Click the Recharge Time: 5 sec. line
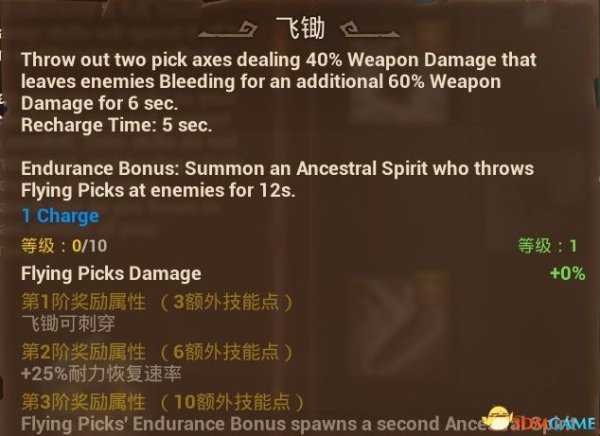The width and height of the screenshot is (600, 436). 116,125
